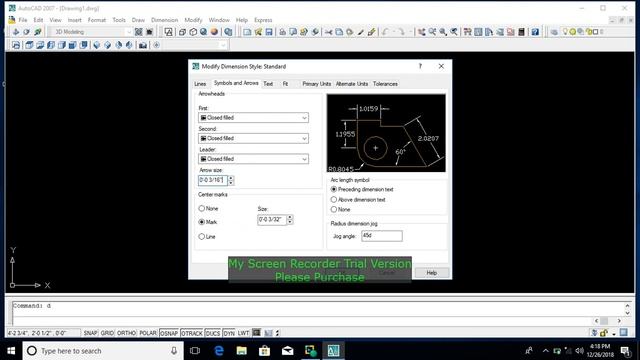Open the Leader arrowhead dropdown

pyautogui.click(x=253, y=159)
